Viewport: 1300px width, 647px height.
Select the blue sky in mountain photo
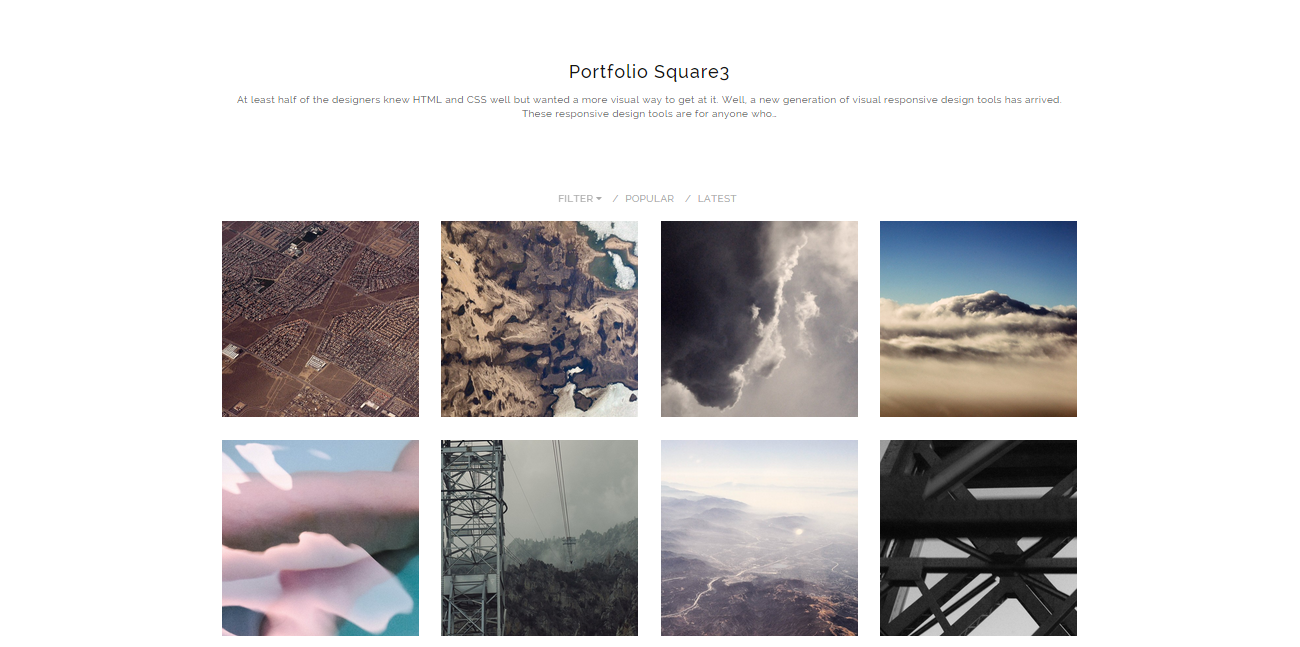click(978, 255)
